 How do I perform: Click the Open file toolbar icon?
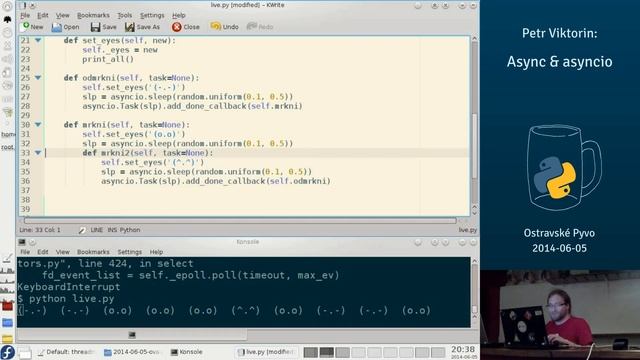click(x=56, y=27)
